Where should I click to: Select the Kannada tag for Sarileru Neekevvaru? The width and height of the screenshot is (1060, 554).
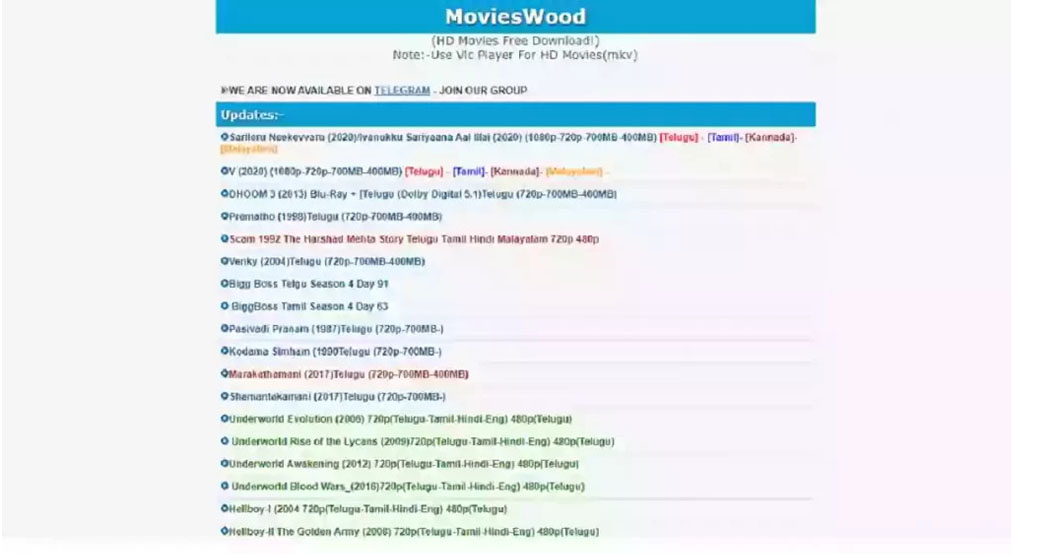pos(769,137)
